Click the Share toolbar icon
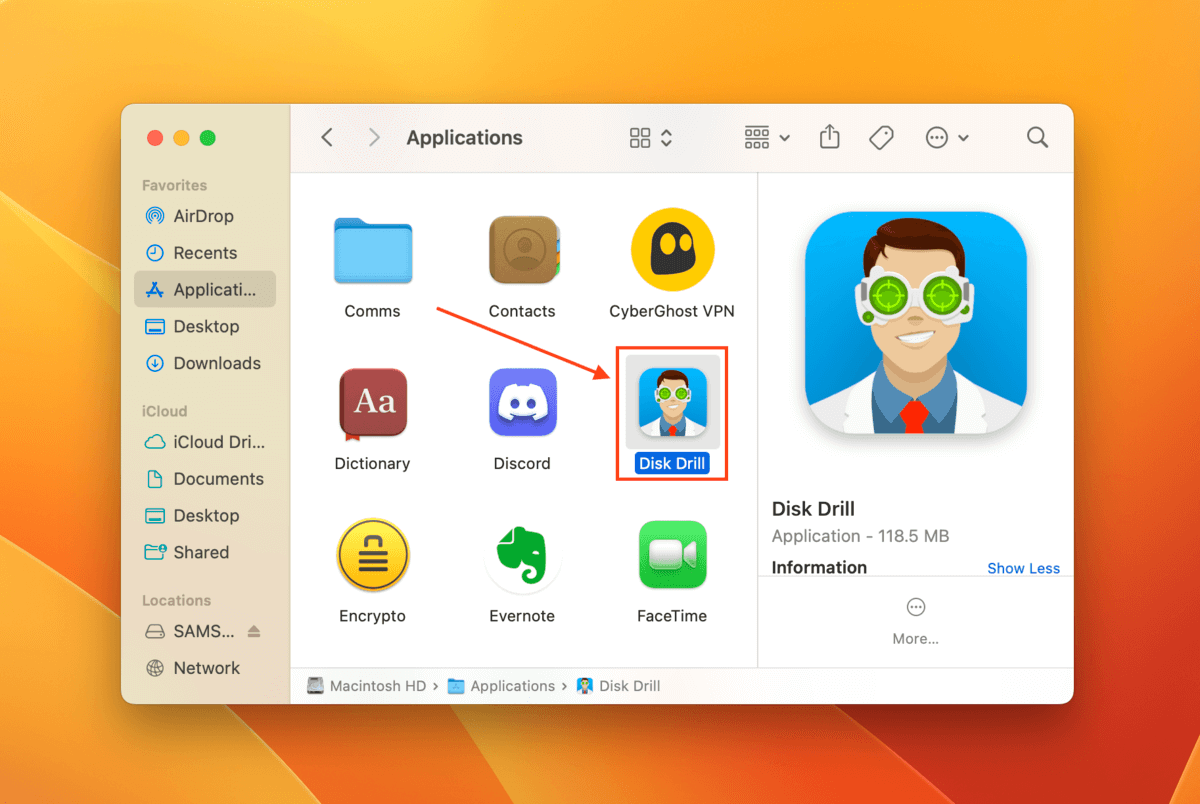Screen dimensions: 1200x804 [x=829, y=138]
